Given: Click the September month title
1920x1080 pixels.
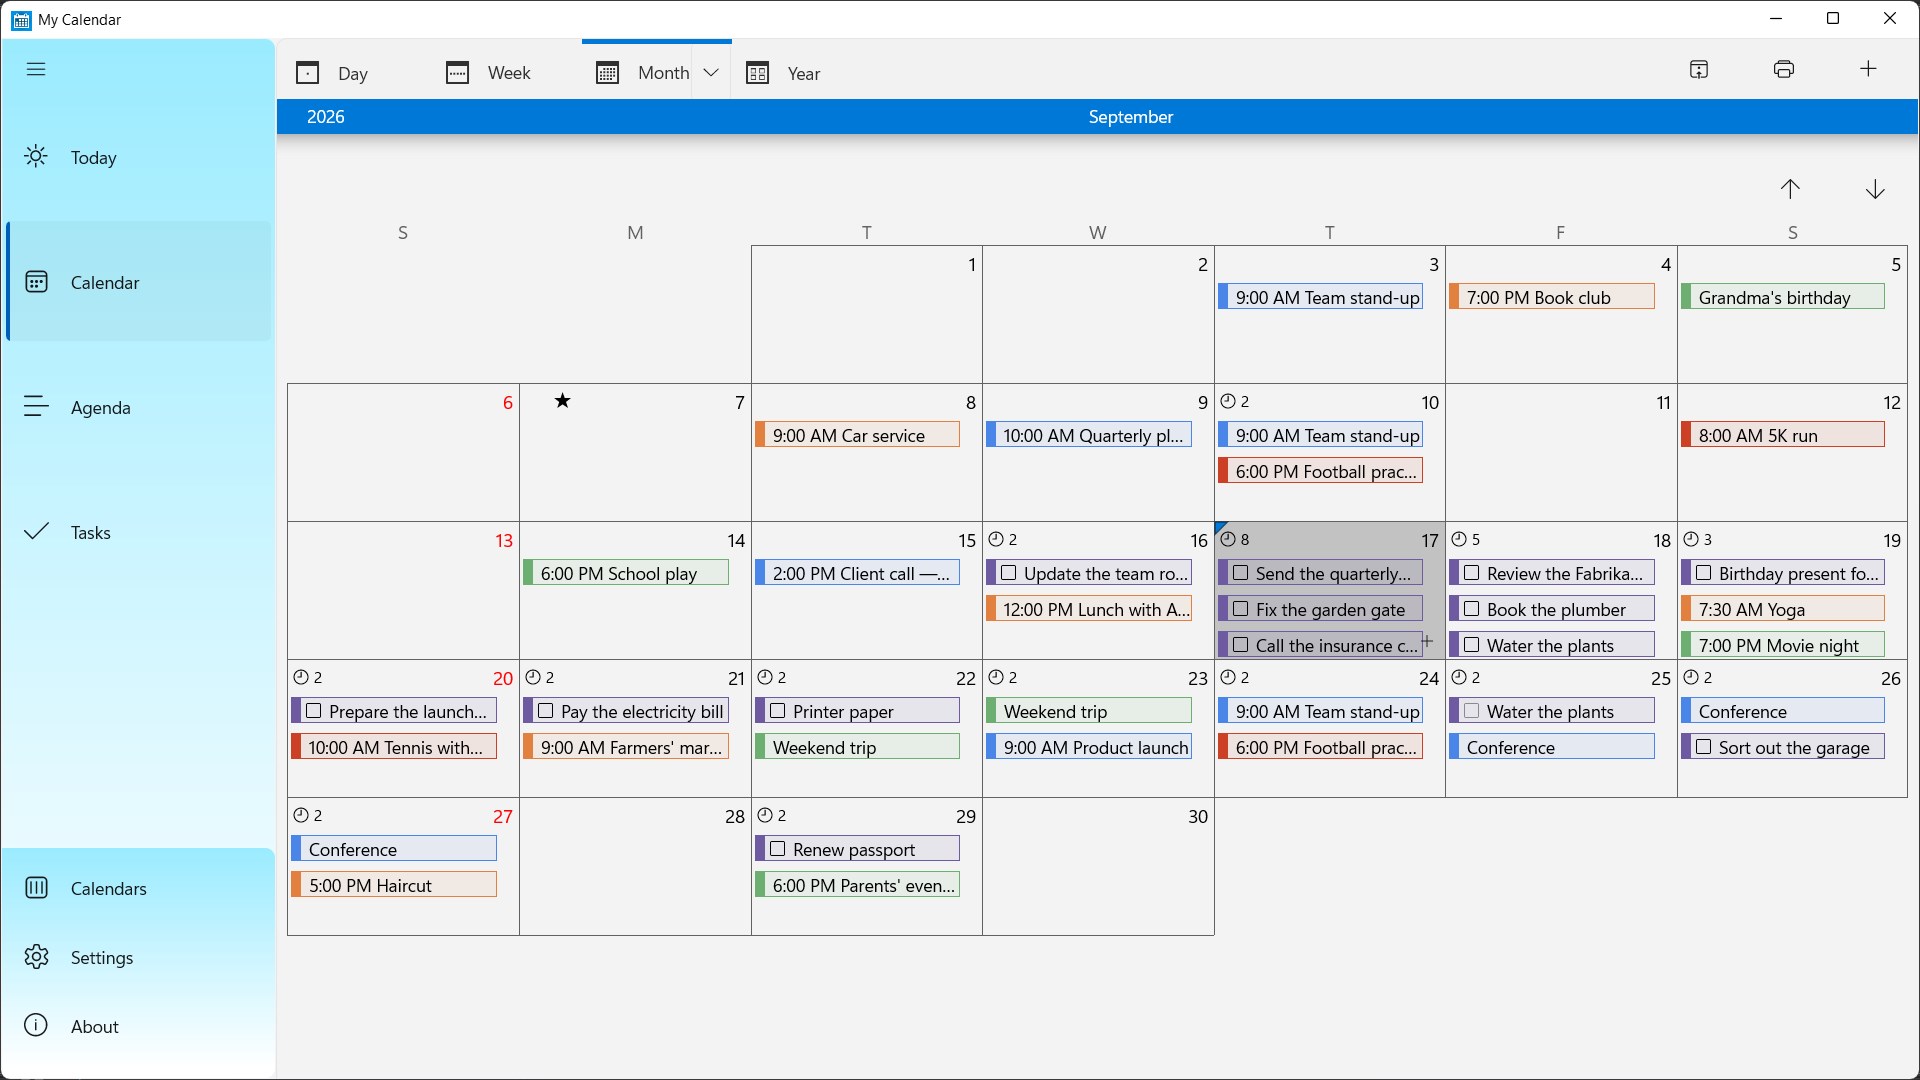Looking at the screenshot, I should tap(1131, 117).
